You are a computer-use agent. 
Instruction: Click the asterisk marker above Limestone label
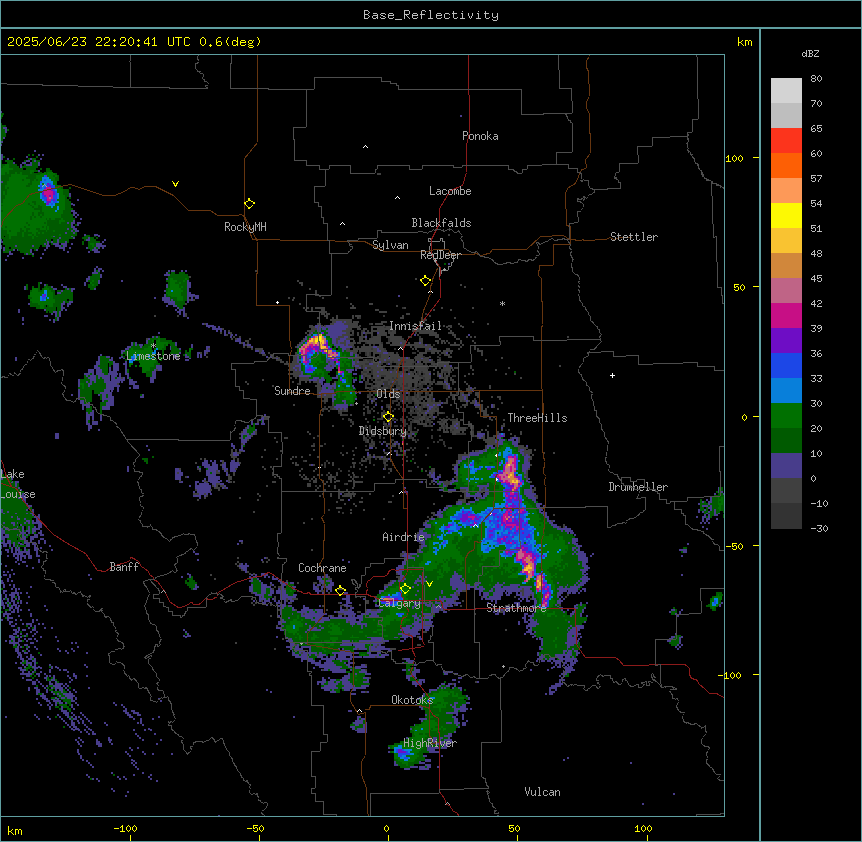tap(153, 345)
